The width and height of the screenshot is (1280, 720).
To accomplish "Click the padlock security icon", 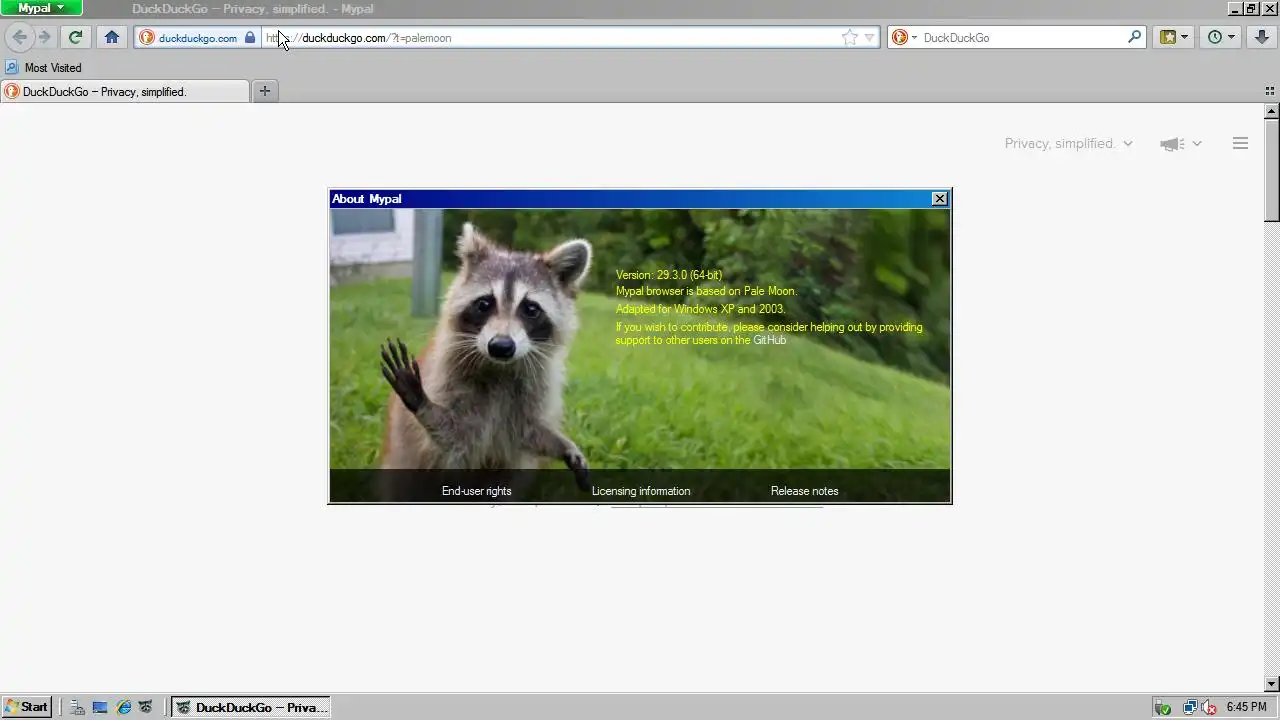I will (250, 38).
